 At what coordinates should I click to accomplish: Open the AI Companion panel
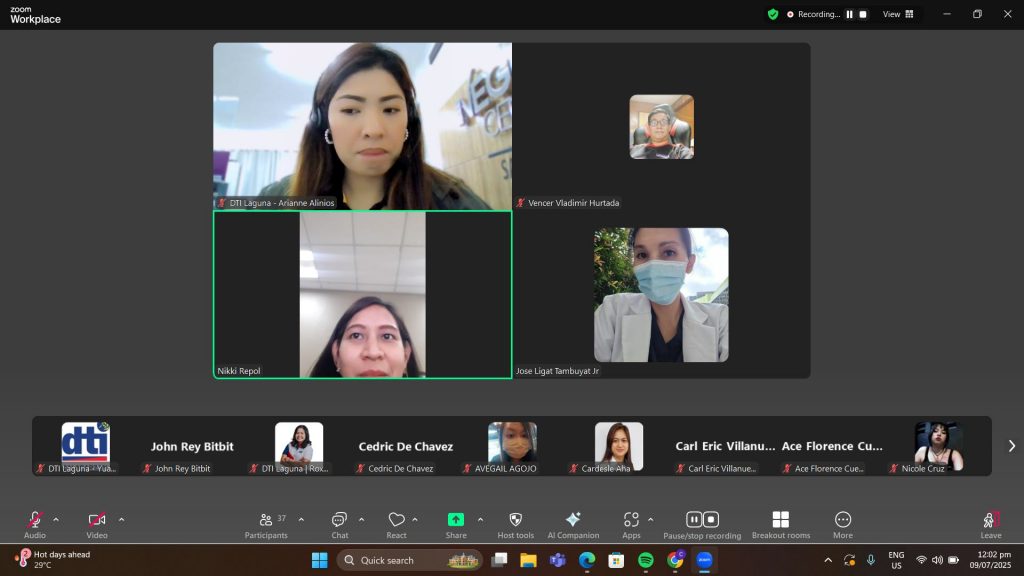click(x=573, y=524)
